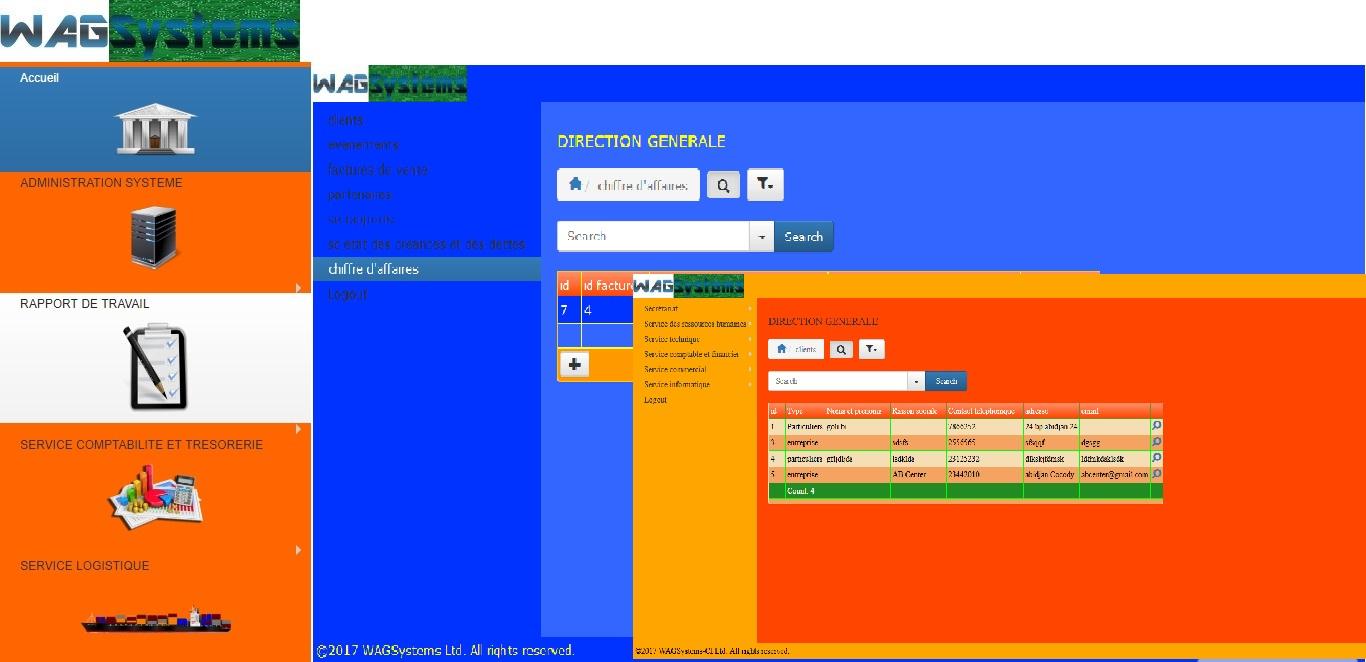The width and height of the screenshot is (1366, 662).
Task: Click the WAGSystems logo in blue window
Action: coord(390,84)
